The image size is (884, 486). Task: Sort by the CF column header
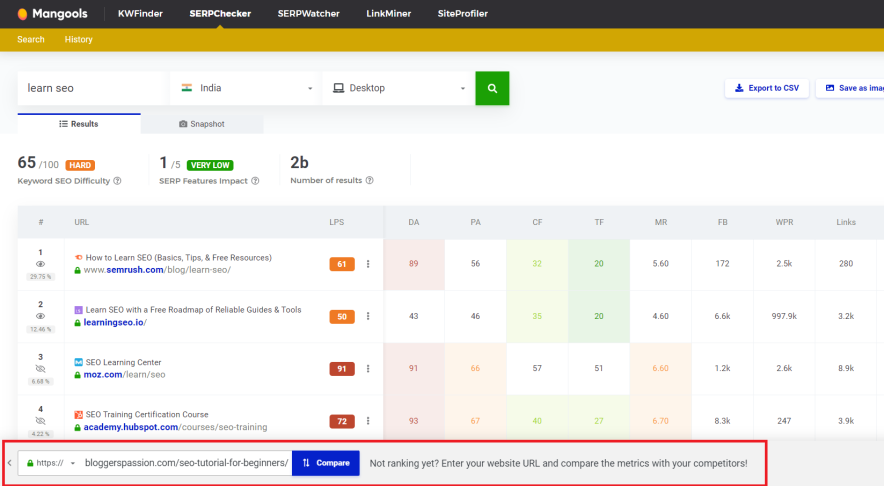pos(537,222)
